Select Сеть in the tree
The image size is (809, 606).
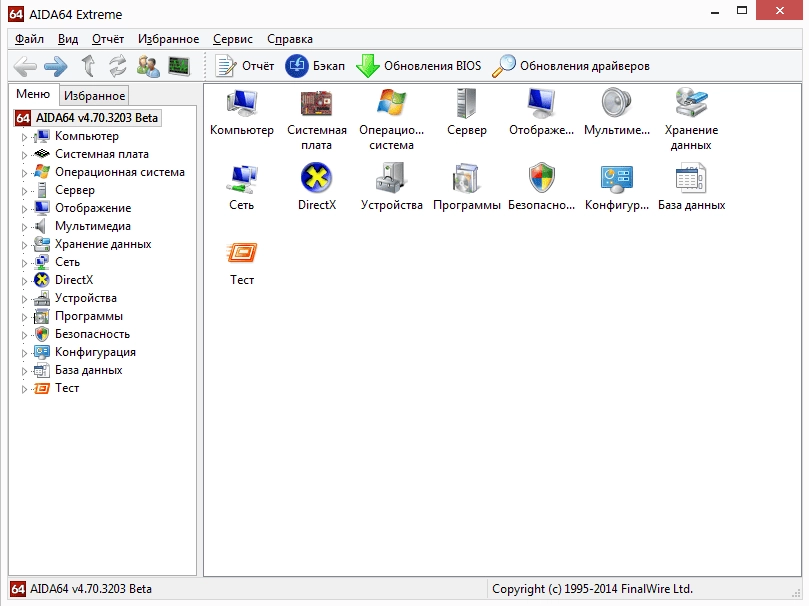[68, 262]
